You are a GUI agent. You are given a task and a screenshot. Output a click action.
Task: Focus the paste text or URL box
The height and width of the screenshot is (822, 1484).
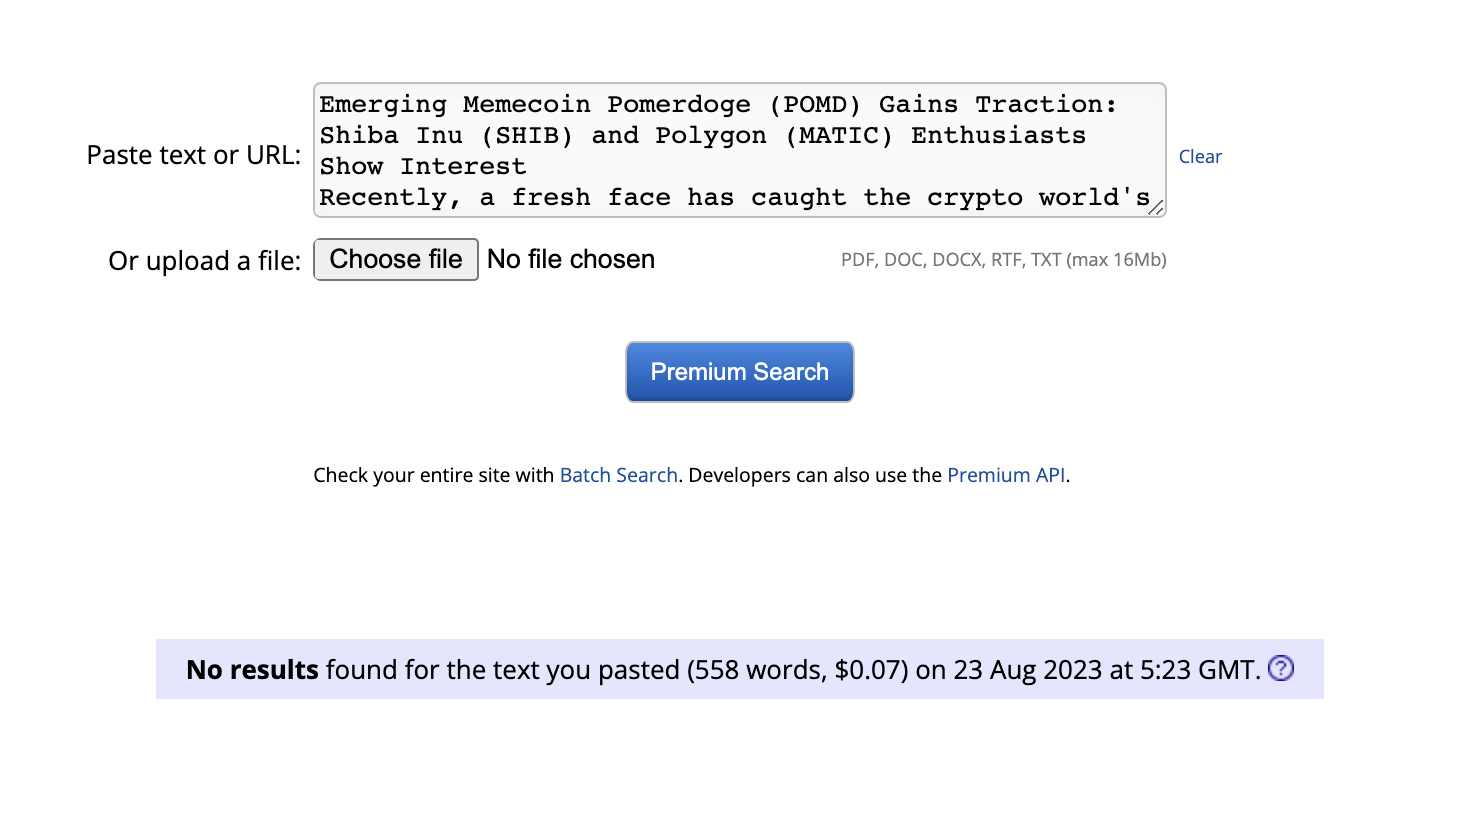coord(740,150)
